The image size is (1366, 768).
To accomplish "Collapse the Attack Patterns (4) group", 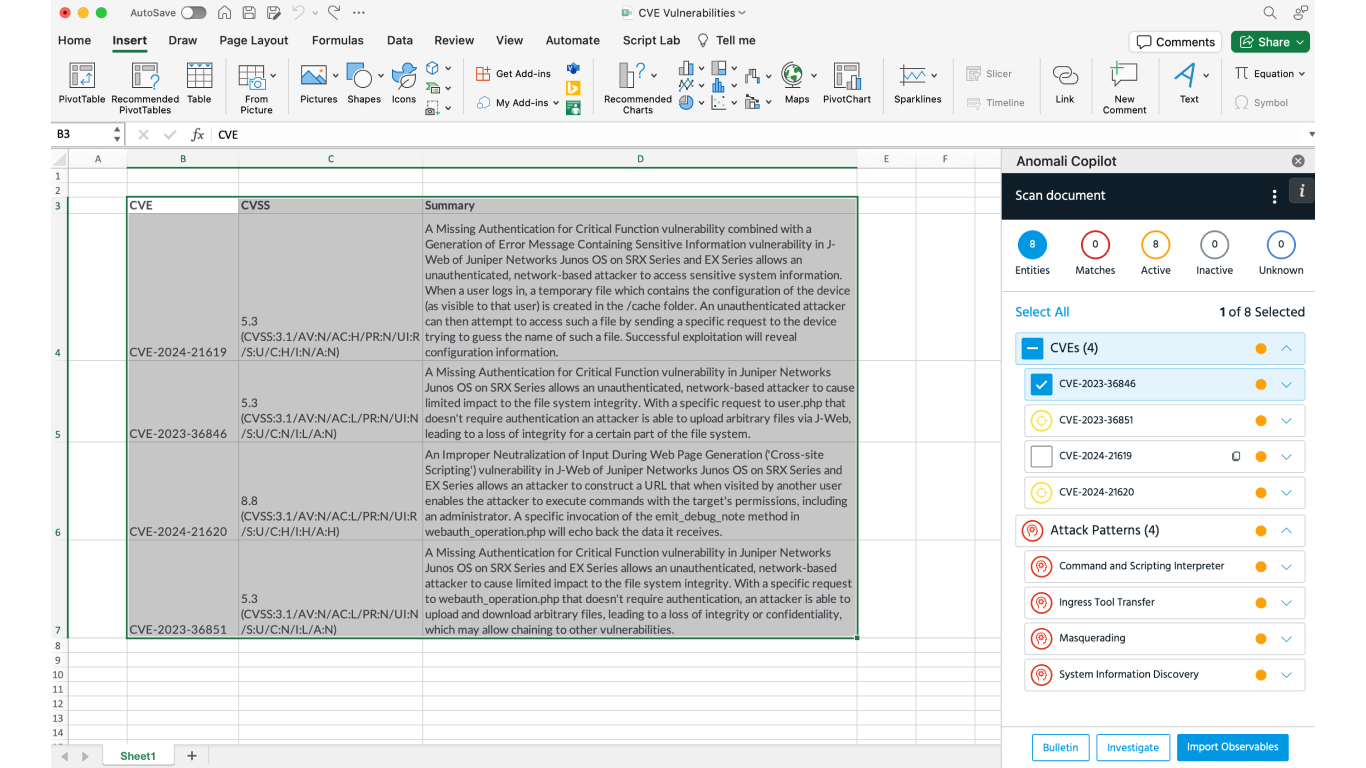I will point(1287,530).
